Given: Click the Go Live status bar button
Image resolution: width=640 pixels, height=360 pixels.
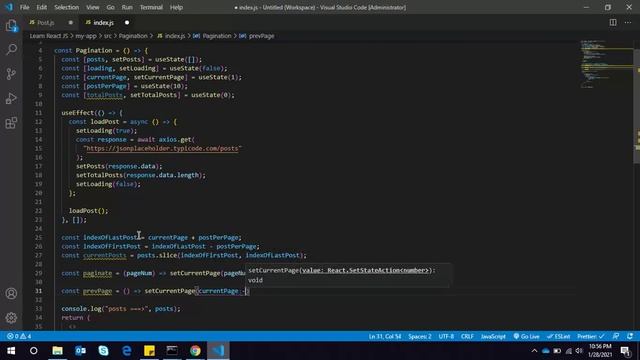Looking at the screenshot, I should coord(527,336).
